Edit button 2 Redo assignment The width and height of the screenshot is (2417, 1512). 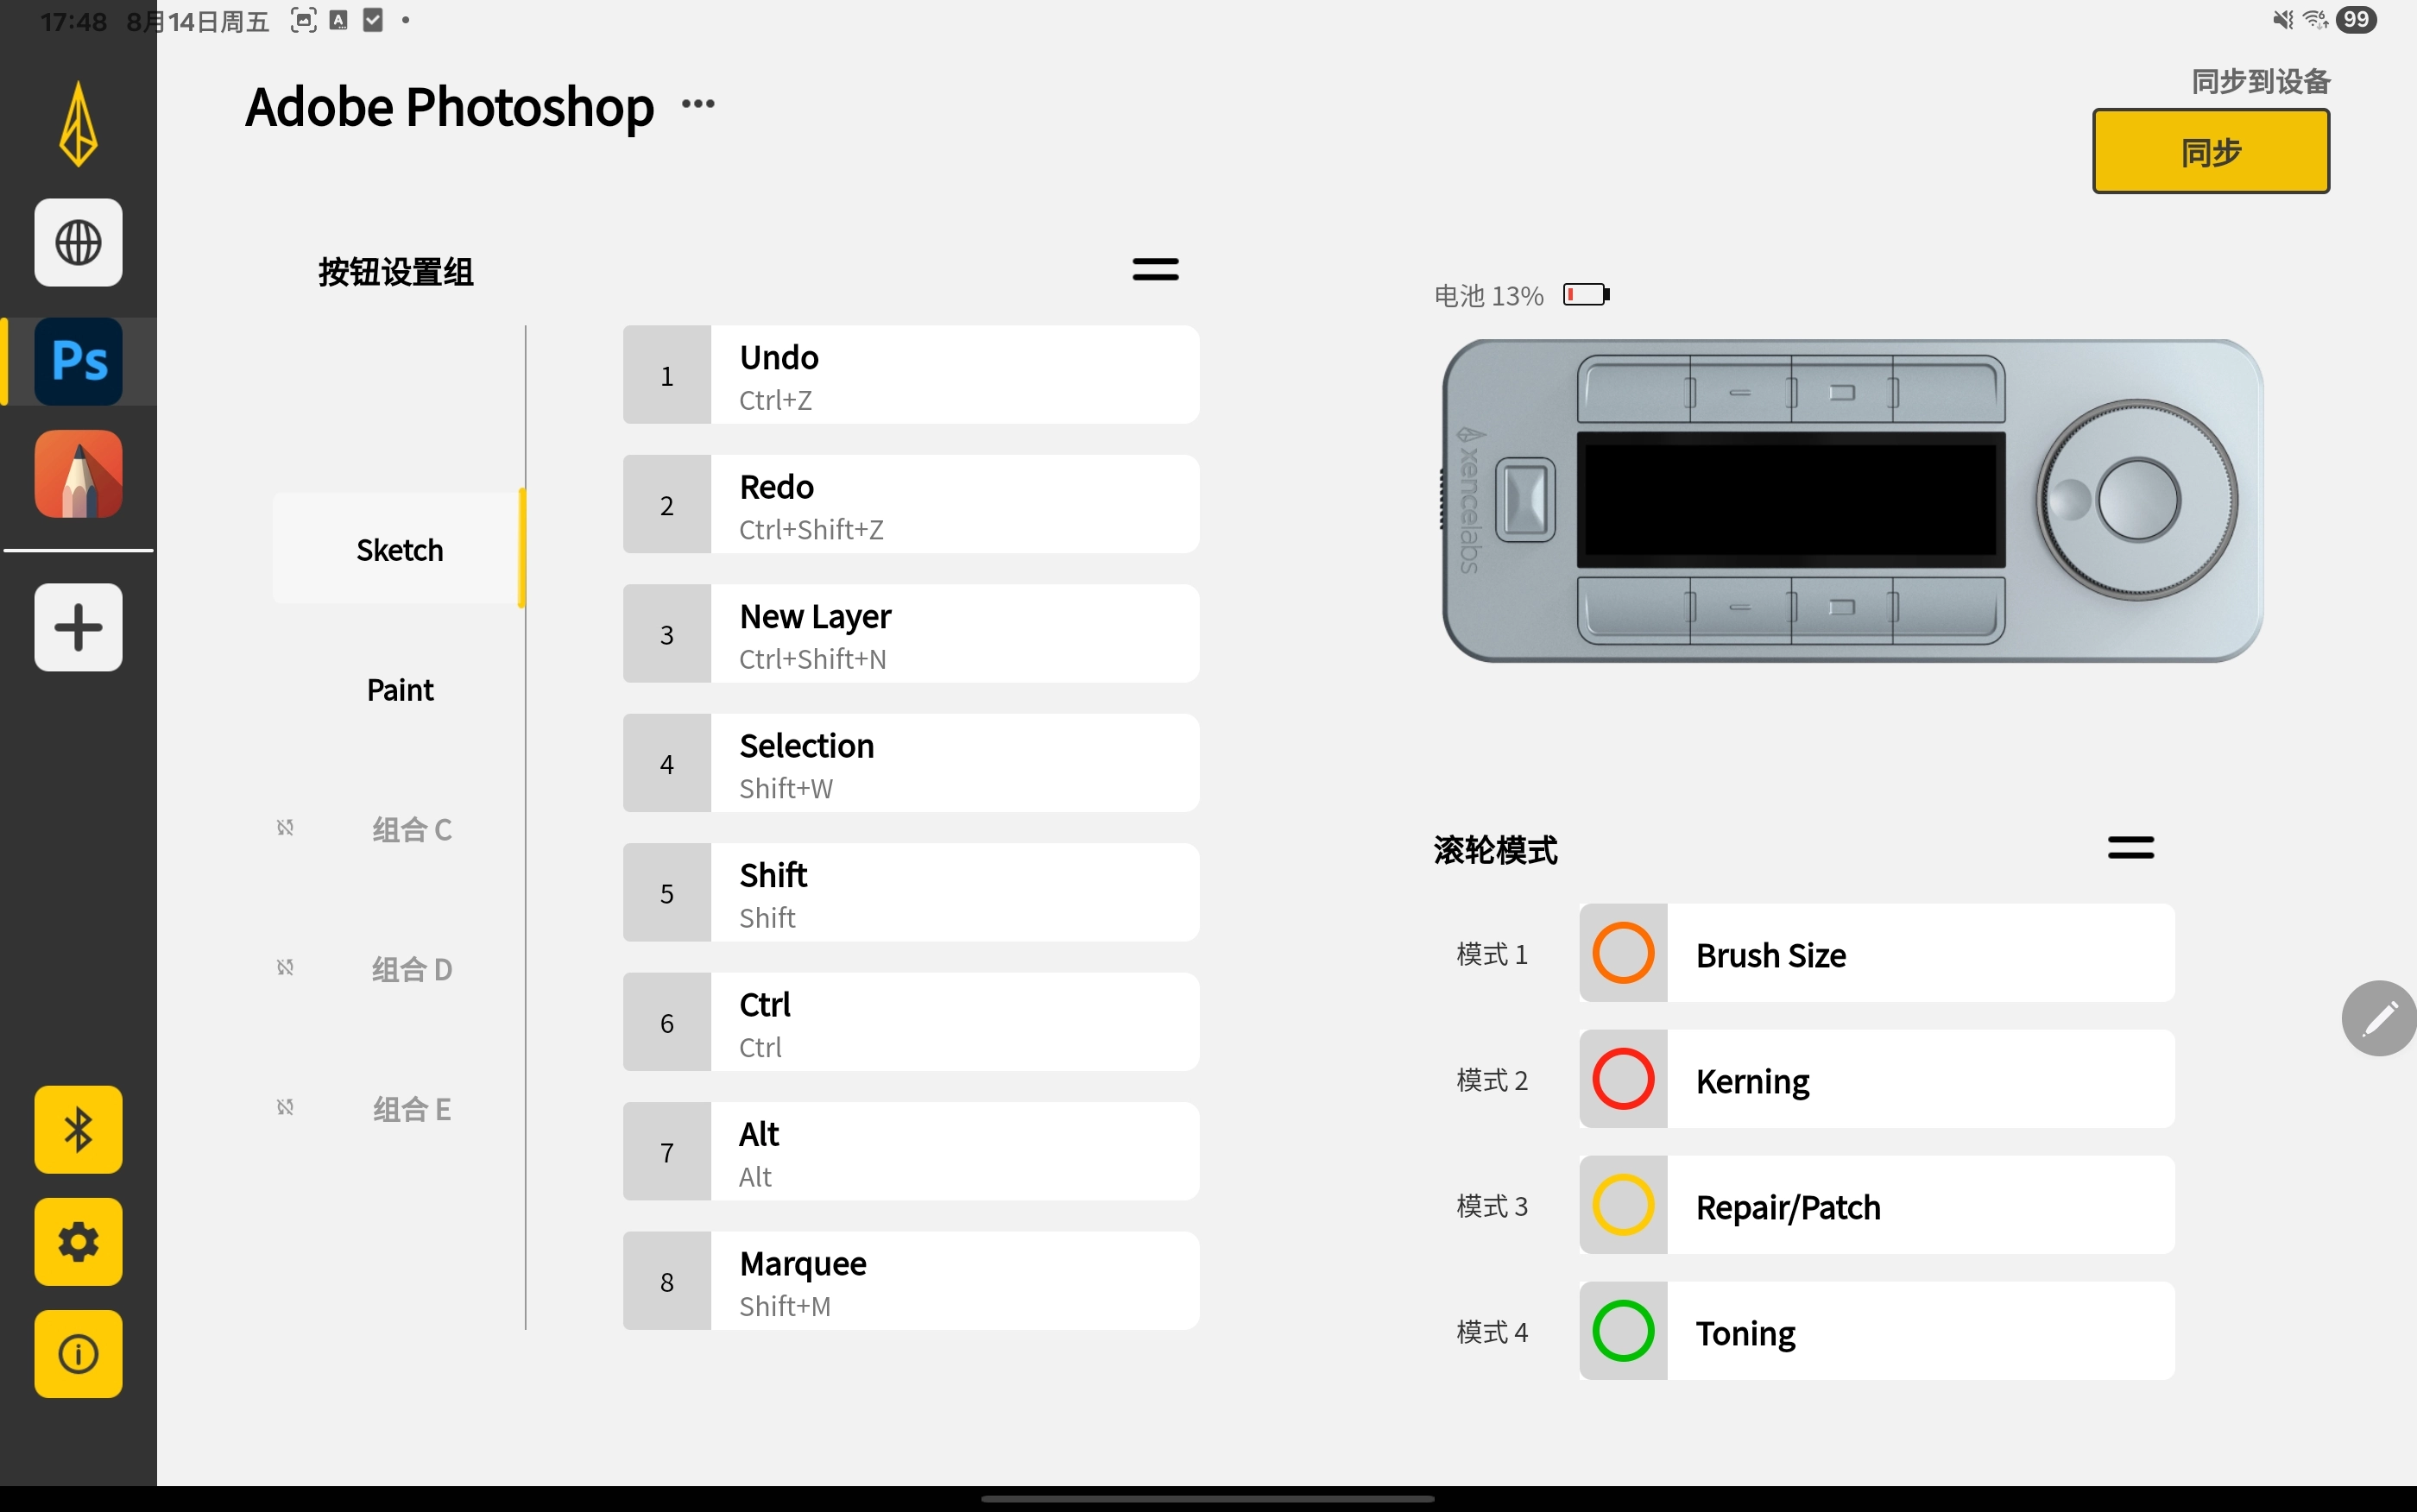[911, 505]
